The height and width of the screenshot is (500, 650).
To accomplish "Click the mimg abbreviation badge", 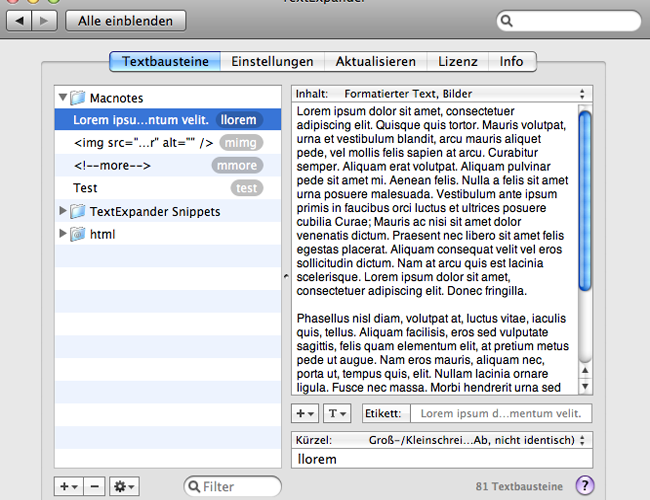I will pyautogui.click(x=241, y=143).
